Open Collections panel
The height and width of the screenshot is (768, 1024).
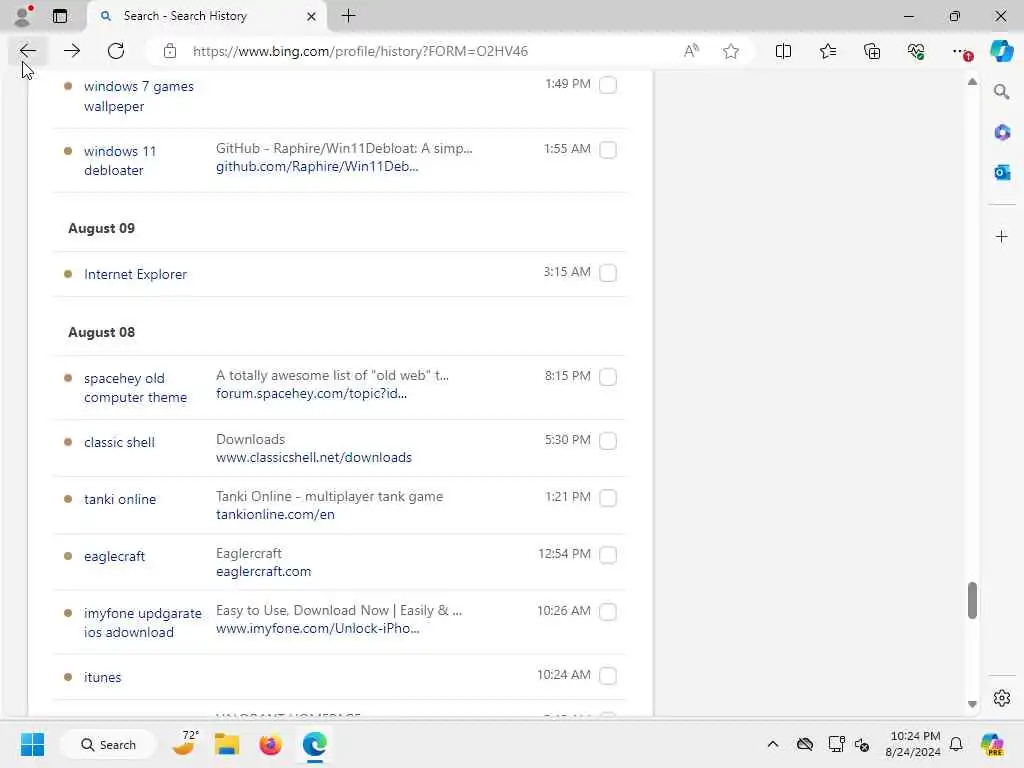pos(872,51)
